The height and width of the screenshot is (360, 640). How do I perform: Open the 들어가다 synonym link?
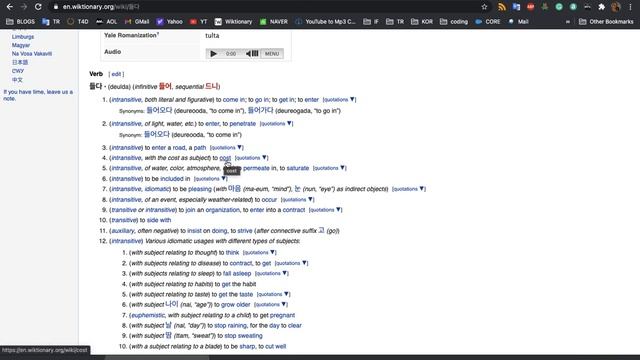click(260, 110)
